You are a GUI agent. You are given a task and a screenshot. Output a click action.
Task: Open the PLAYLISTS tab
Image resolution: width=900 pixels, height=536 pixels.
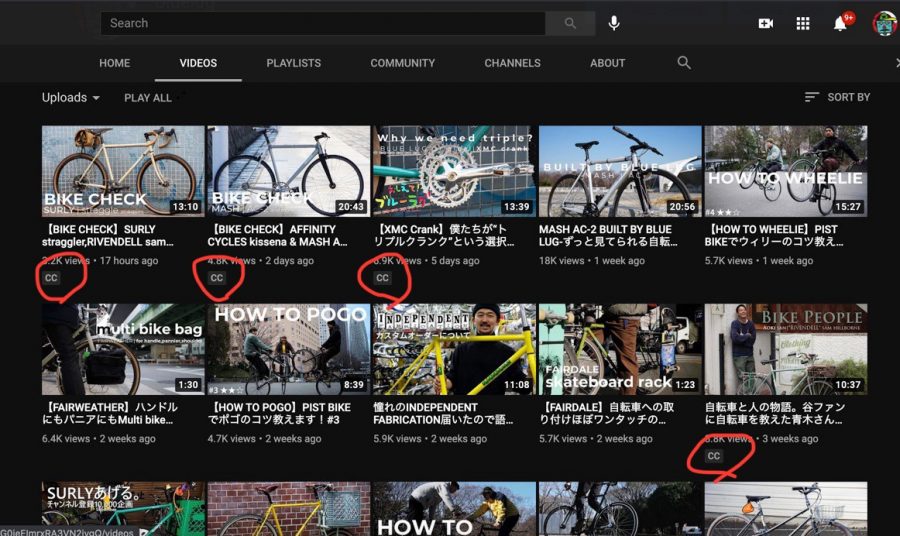tap(293, 63)
